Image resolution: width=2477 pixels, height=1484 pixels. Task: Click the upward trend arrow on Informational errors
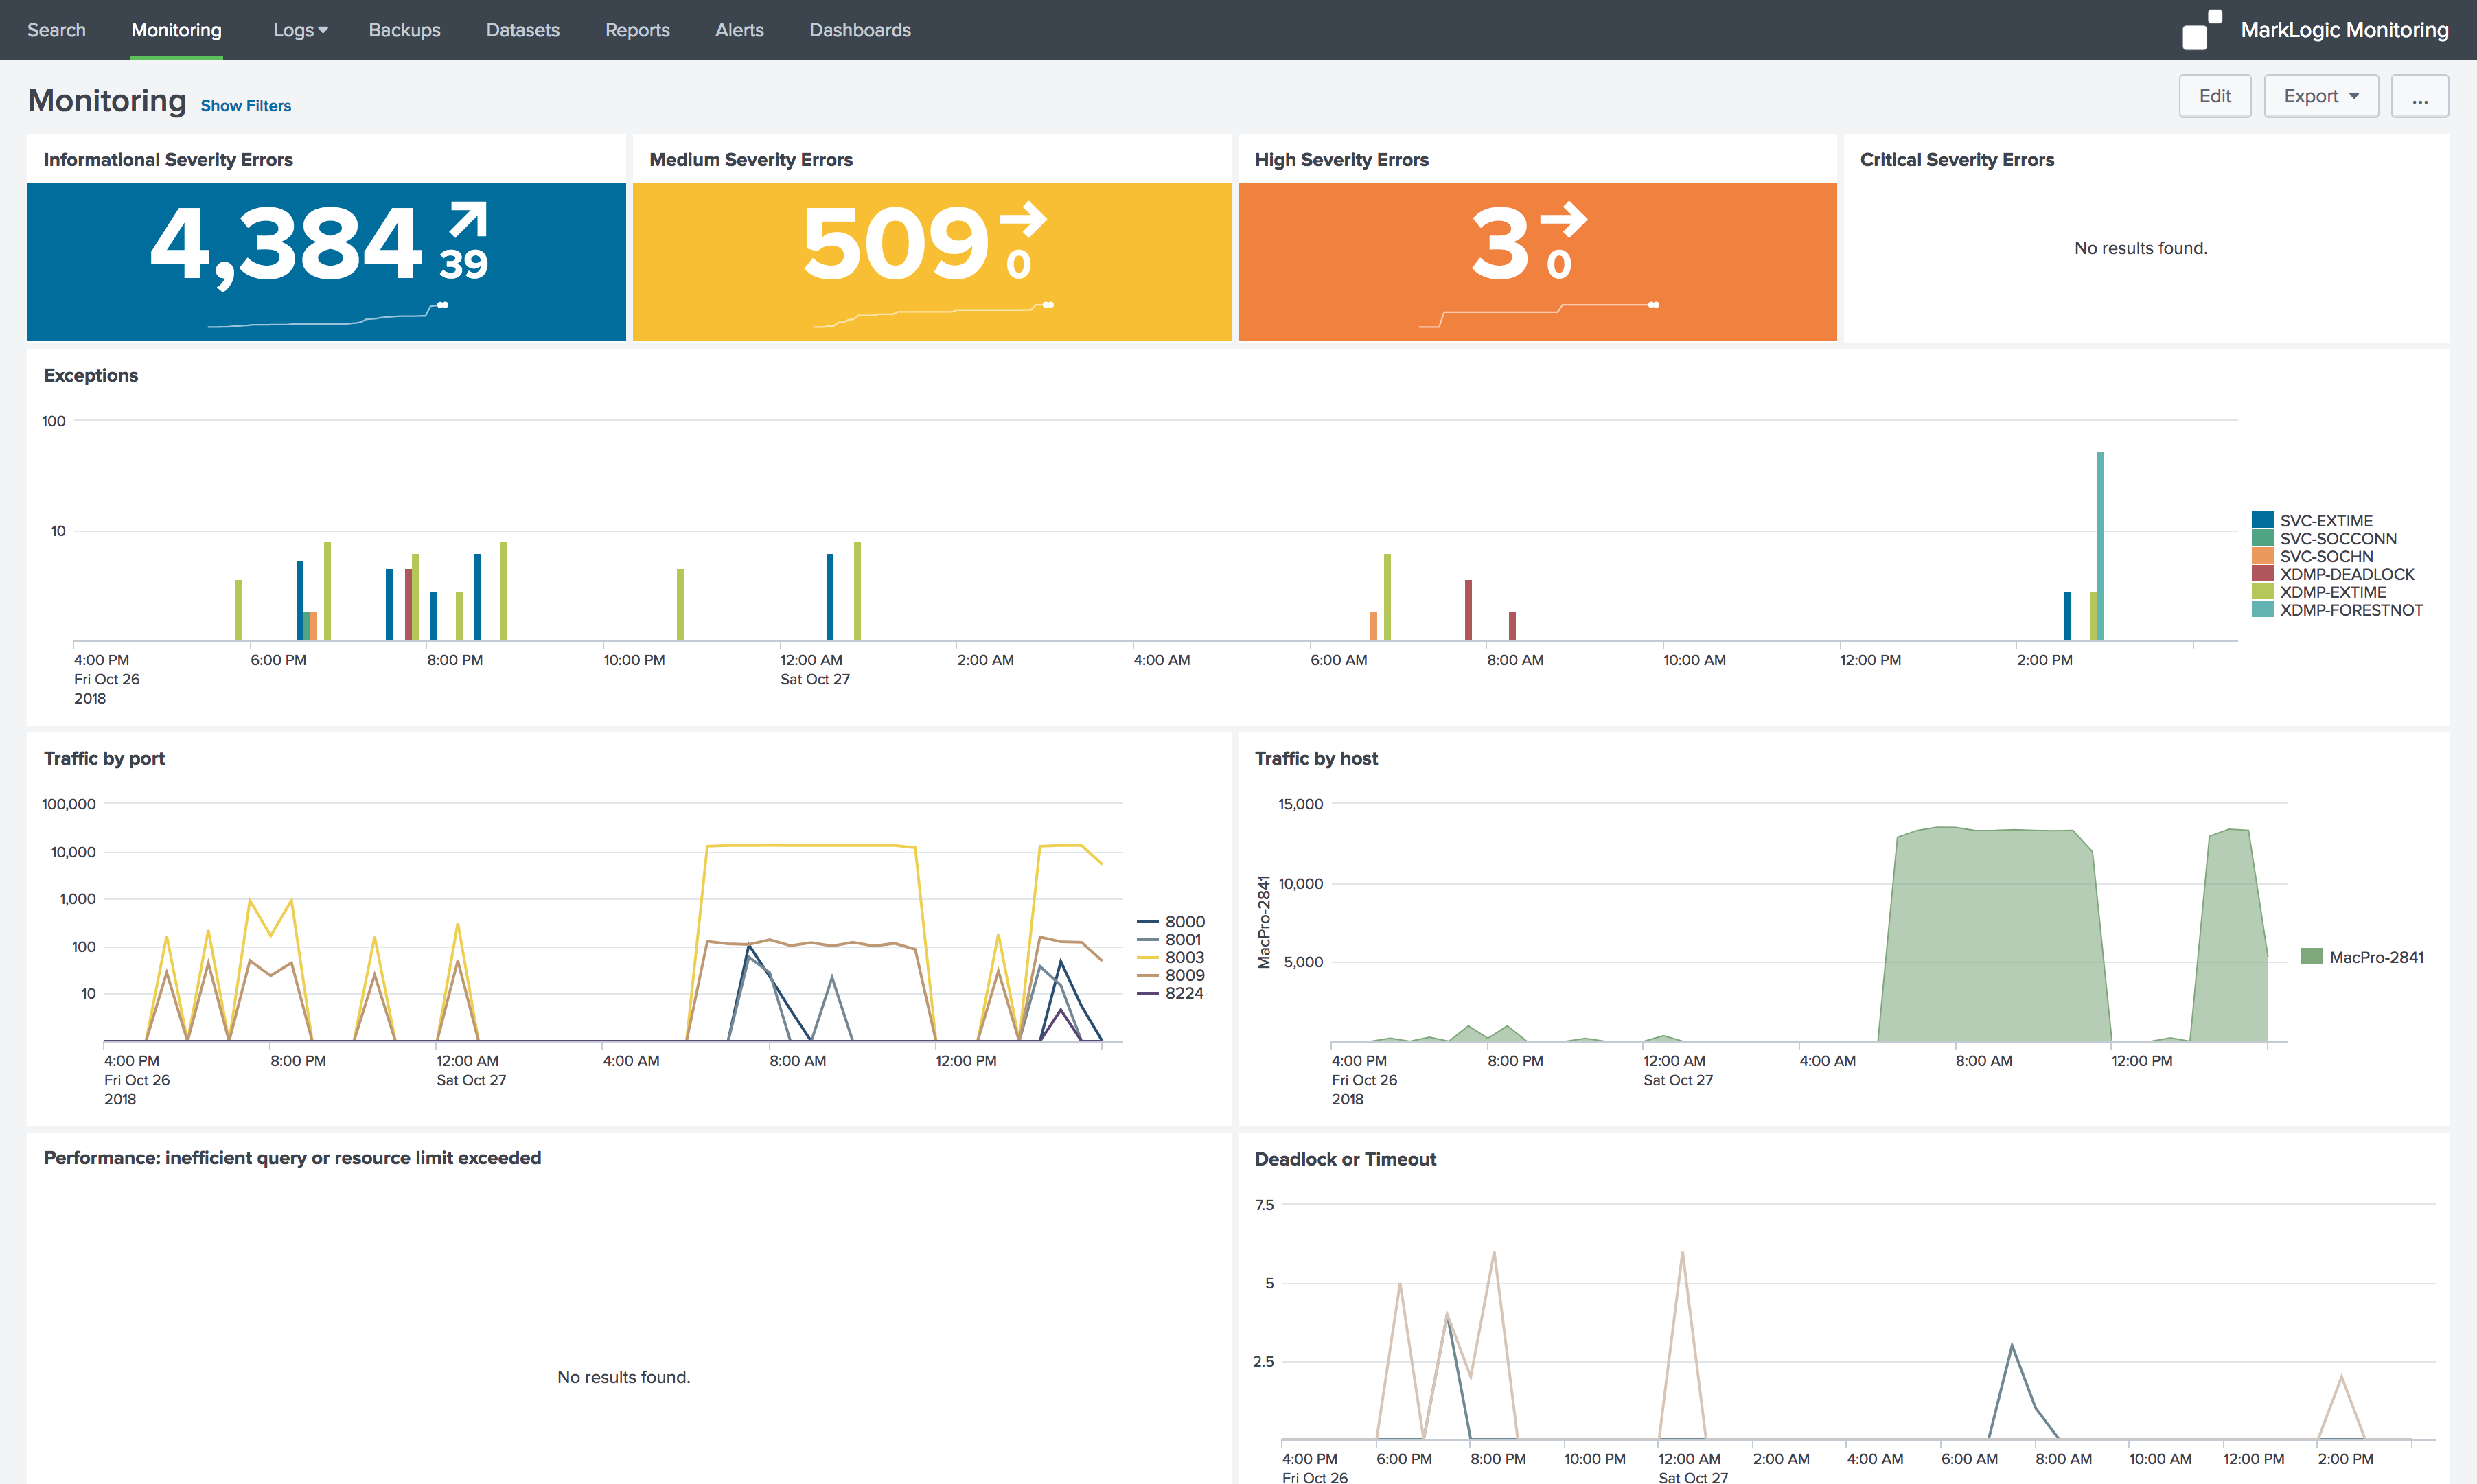tap(468, 220)
